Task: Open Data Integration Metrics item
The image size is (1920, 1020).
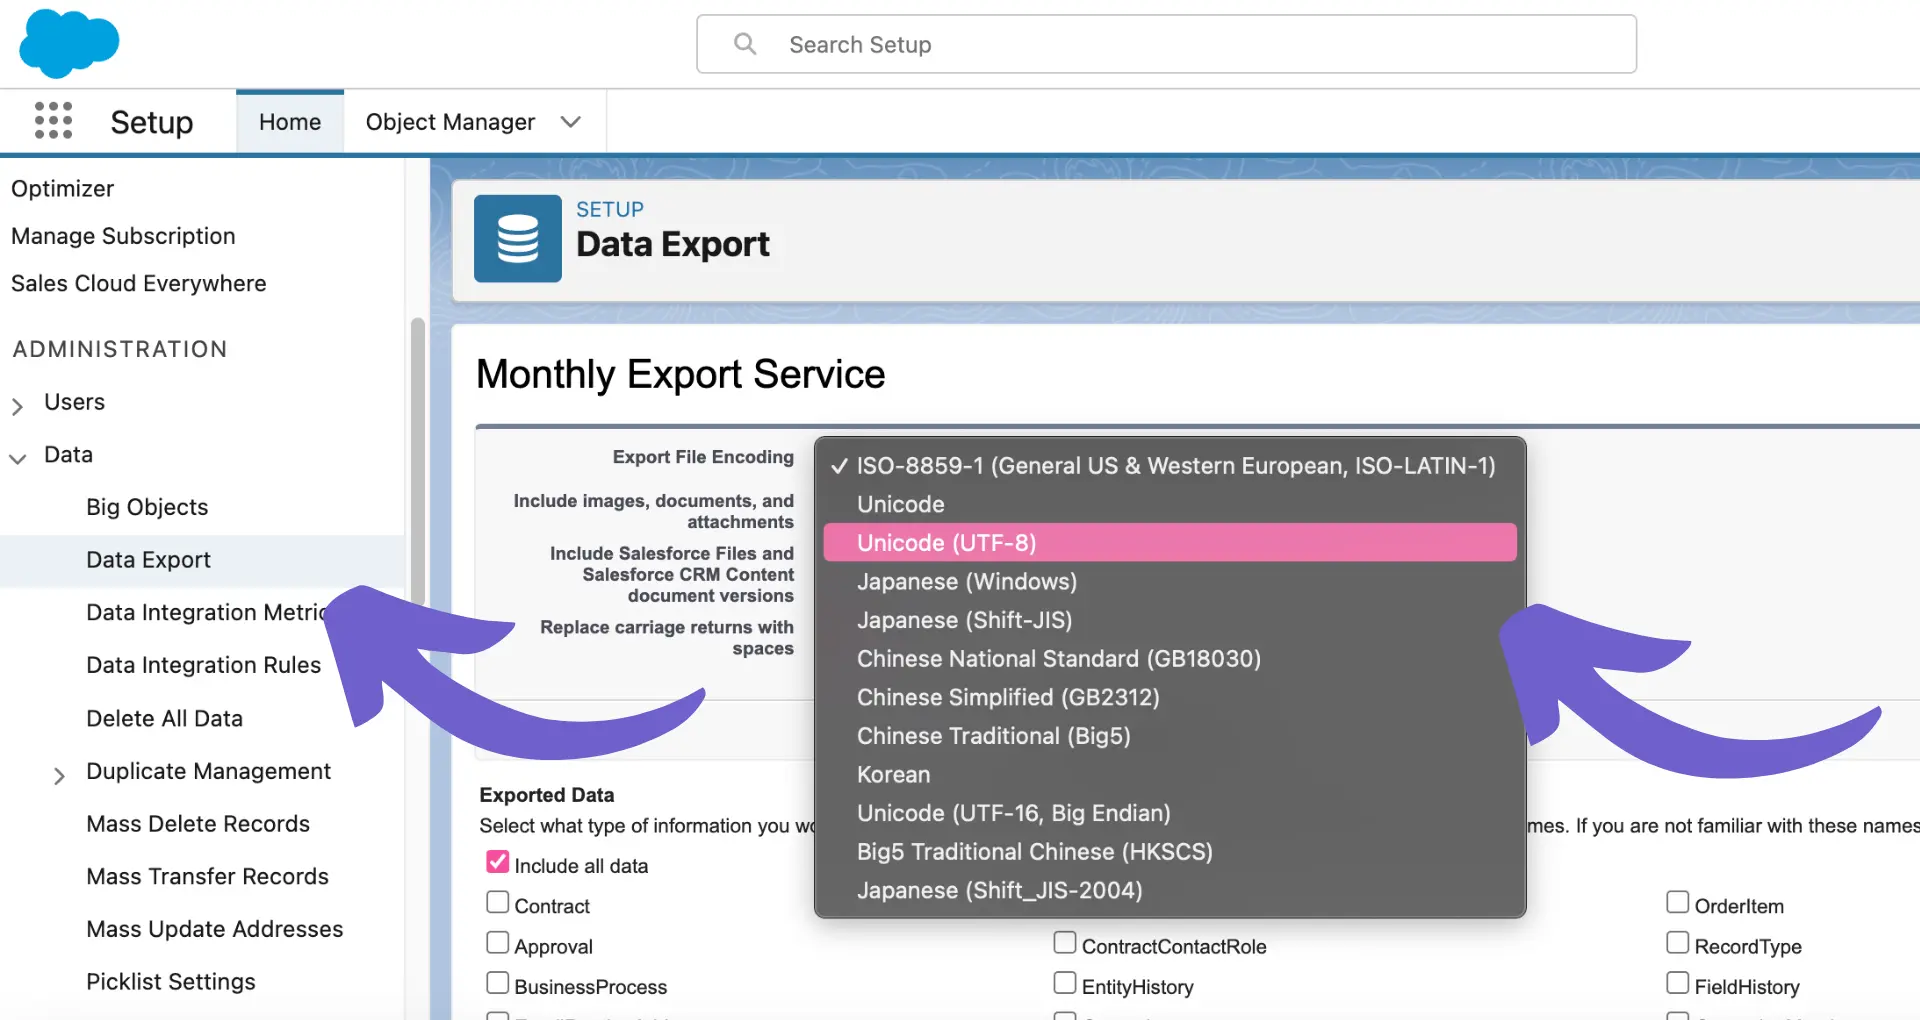Action: [x=206, y=612]
